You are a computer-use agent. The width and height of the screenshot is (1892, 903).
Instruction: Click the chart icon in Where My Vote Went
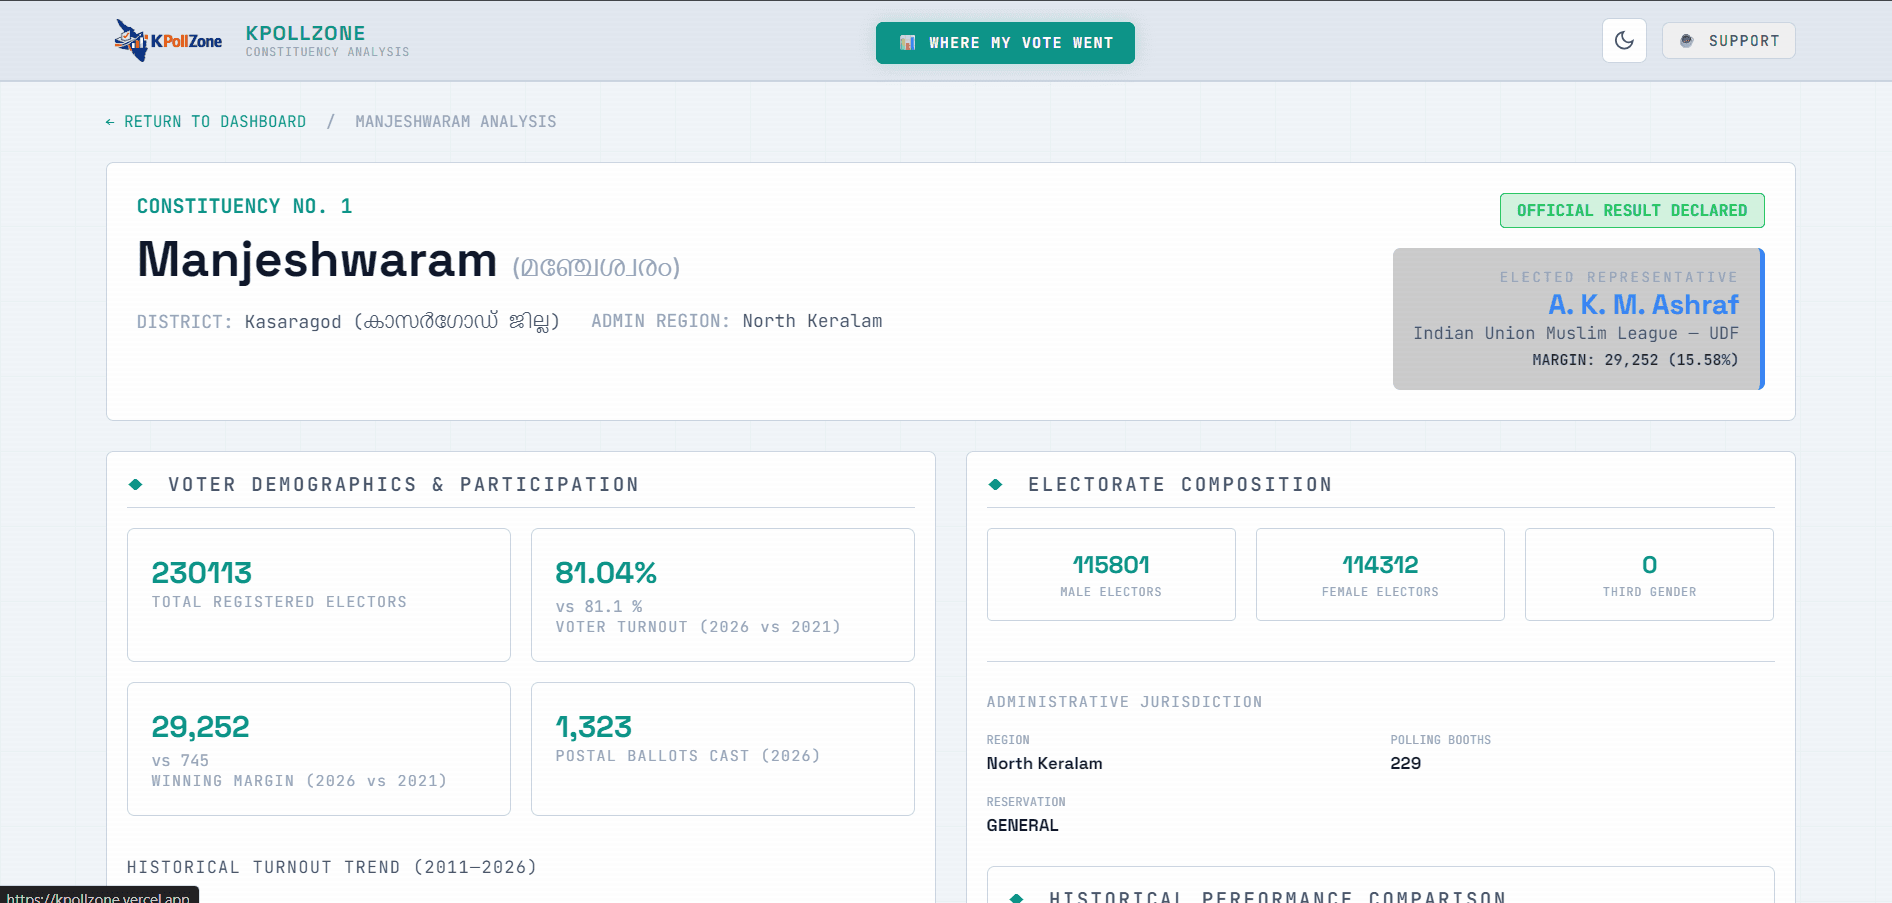click(x=907, y=43)
